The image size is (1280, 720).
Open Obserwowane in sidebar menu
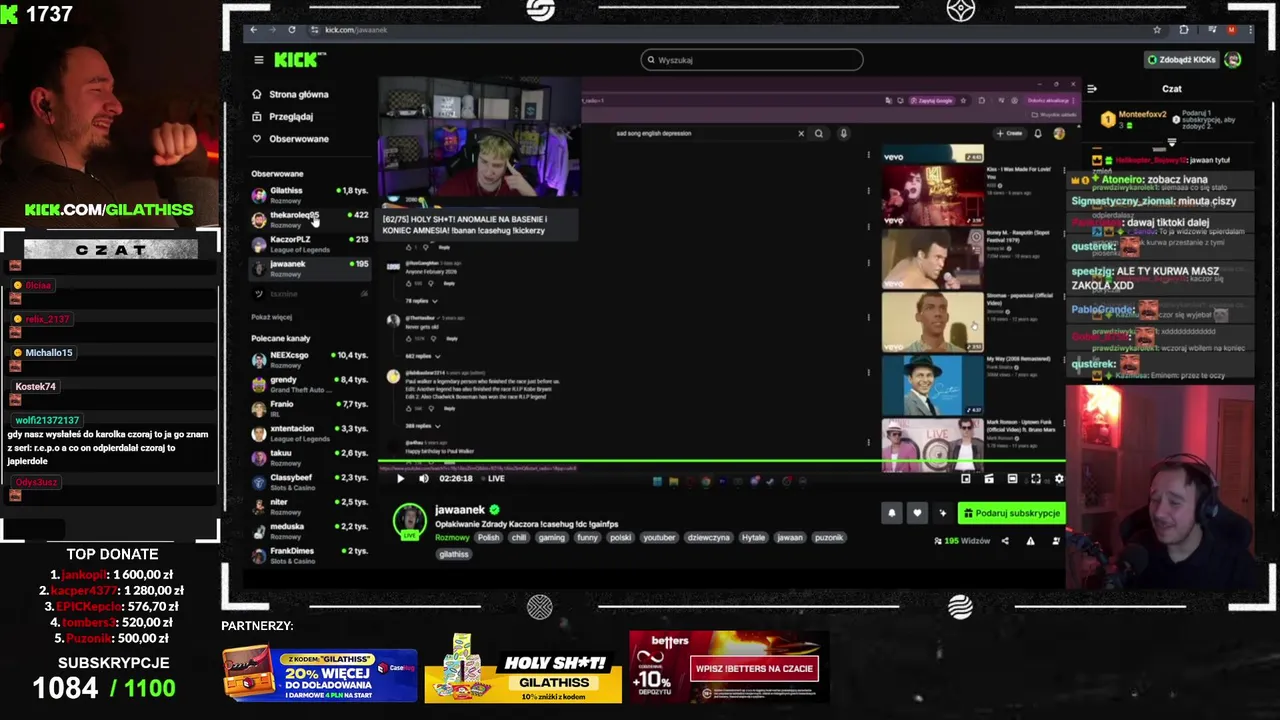tap(290, 139)
